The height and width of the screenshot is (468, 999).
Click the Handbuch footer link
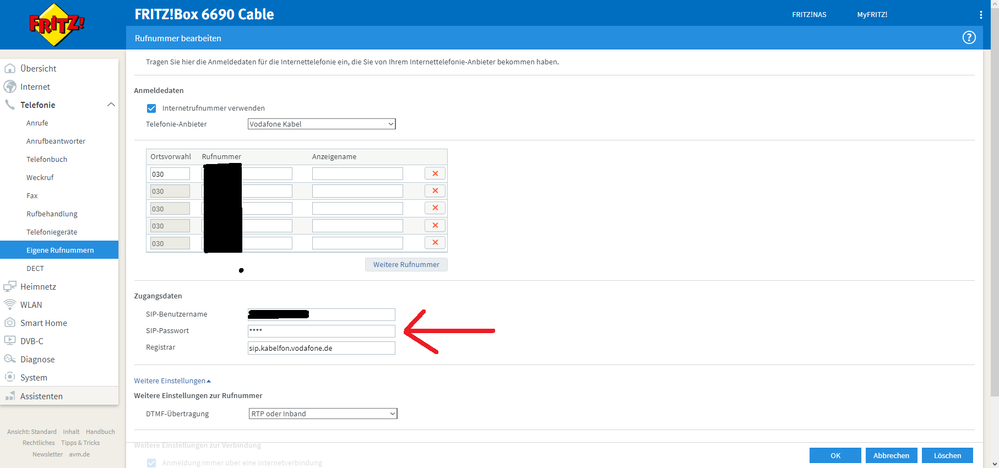100,432
